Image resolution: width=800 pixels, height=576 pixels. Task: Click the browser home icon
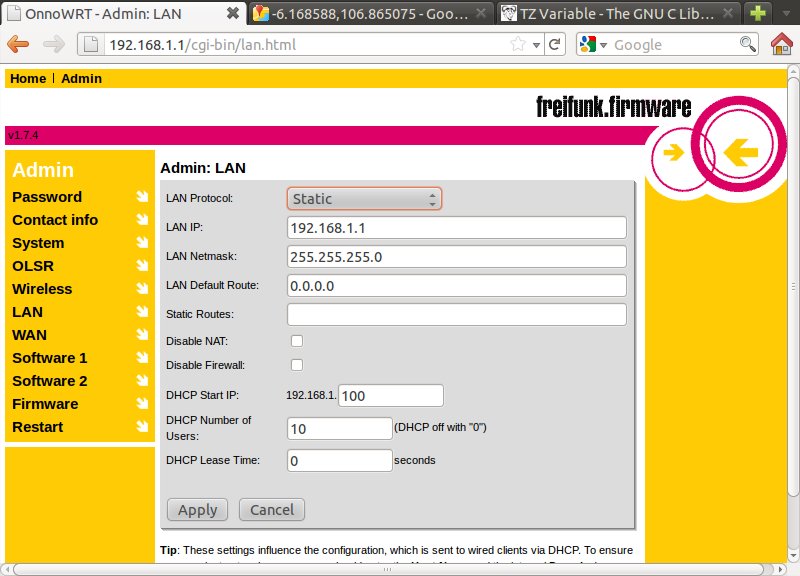click(x=782, y=45)
